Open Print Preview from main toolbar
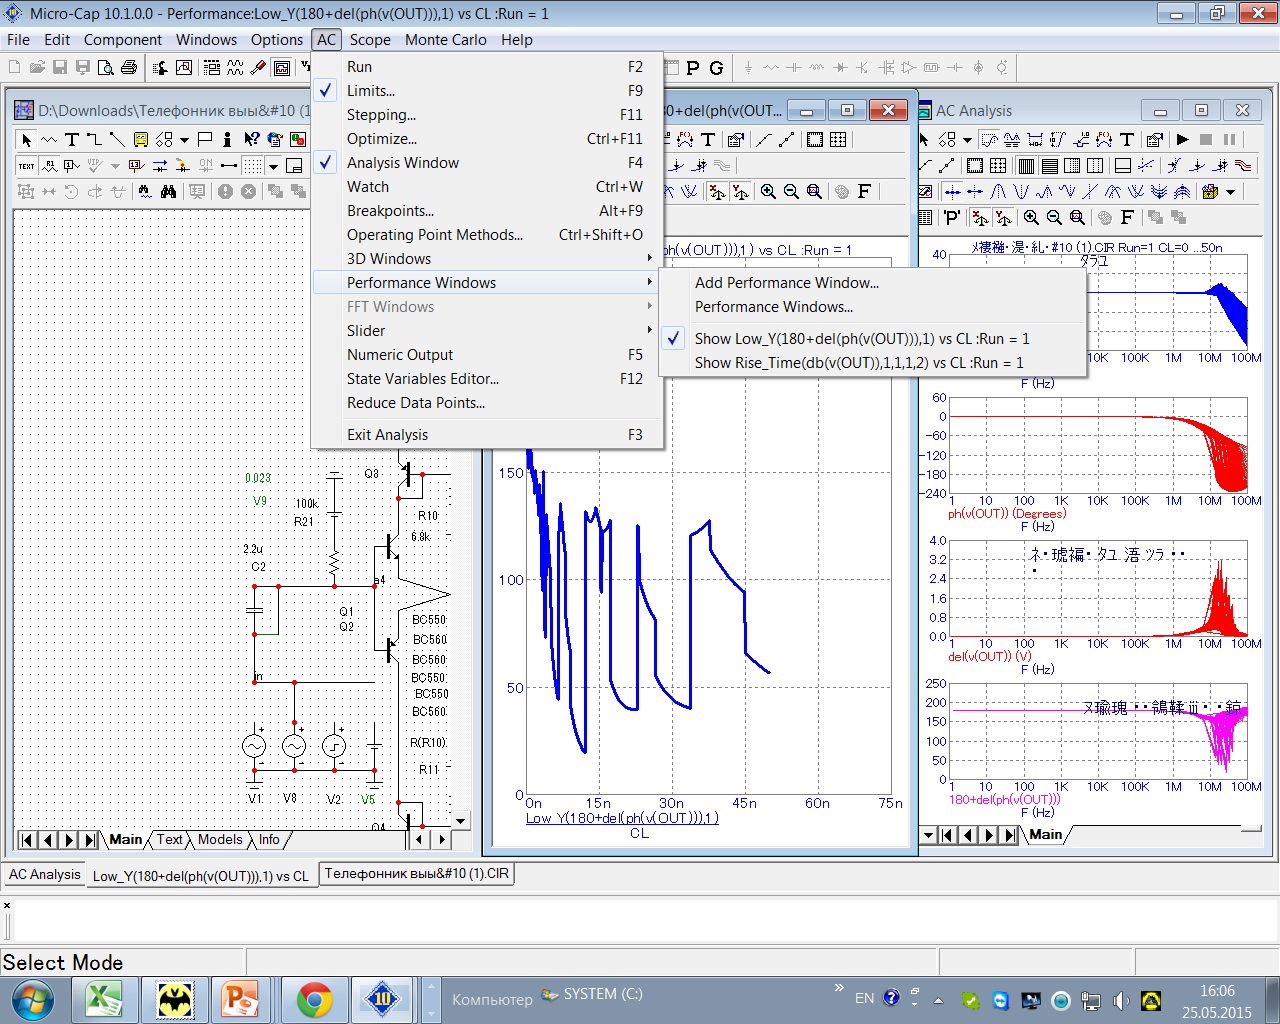 point(105,67)
